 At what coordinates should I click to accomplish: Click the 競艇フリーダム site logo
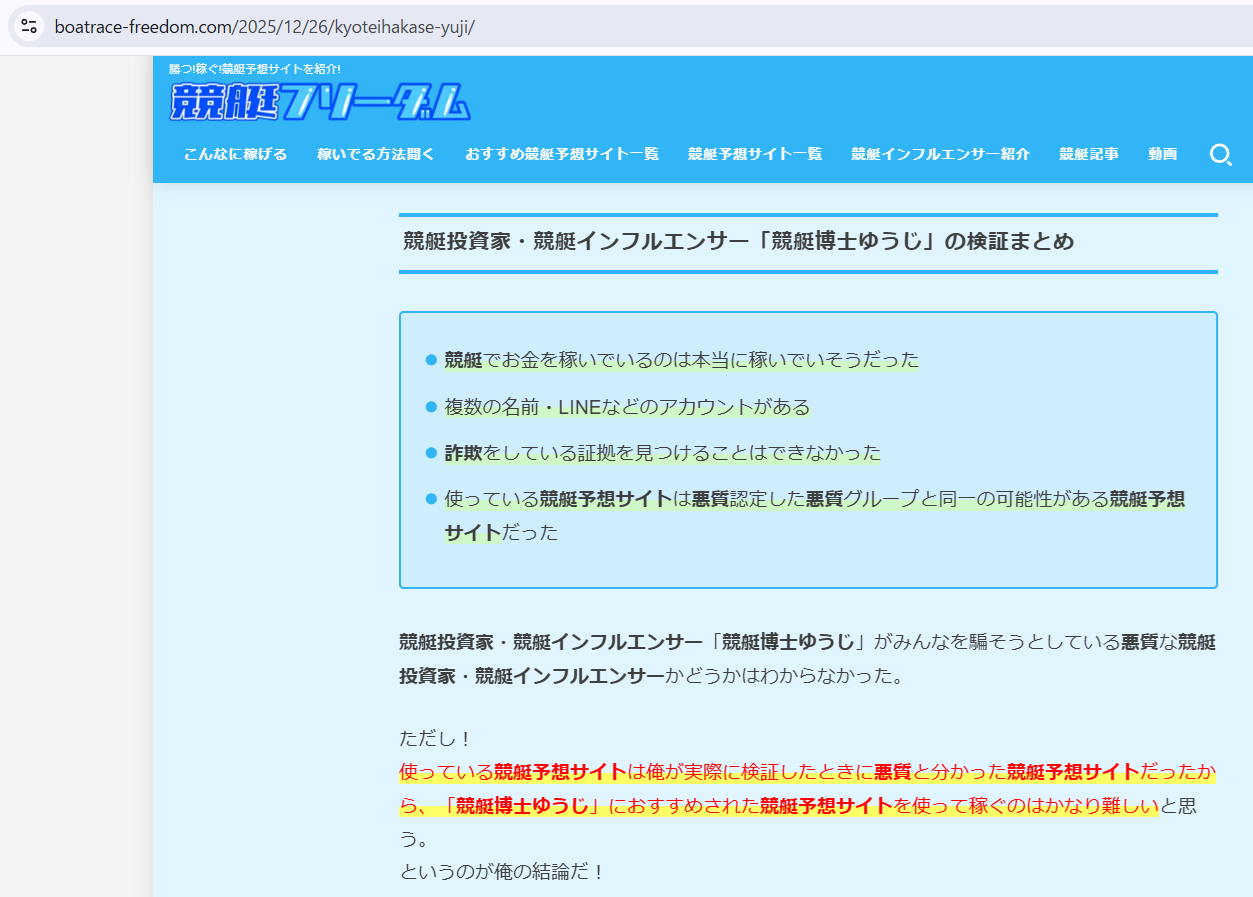pyautogui.click(x=320, y=101)
